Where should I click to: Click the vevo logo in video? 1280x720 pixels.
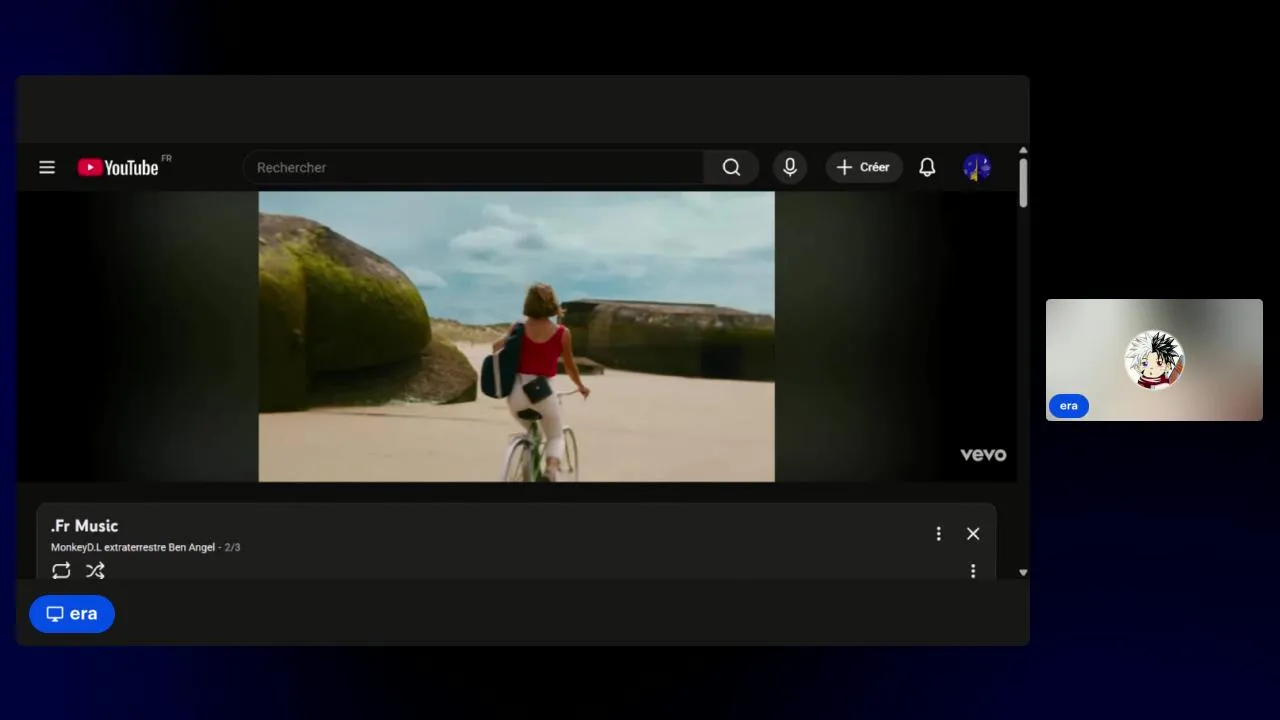click(x=983, y=454)
